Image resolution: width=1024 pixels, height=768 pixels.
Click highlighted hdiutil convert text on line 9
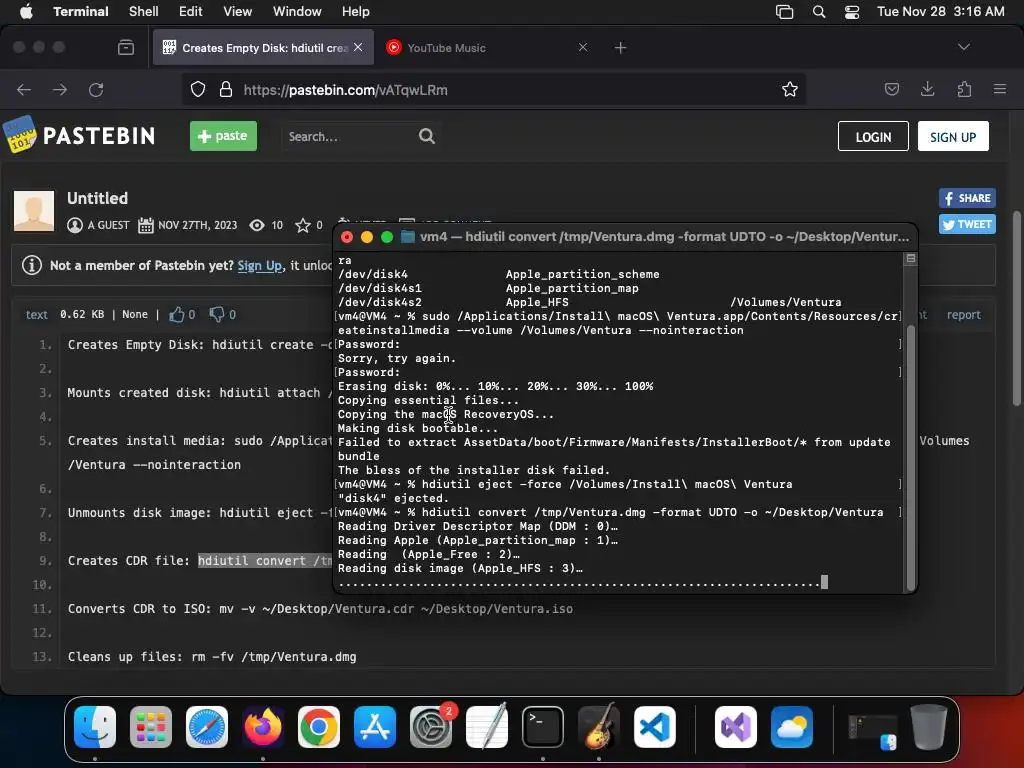(x=265, y=560)
